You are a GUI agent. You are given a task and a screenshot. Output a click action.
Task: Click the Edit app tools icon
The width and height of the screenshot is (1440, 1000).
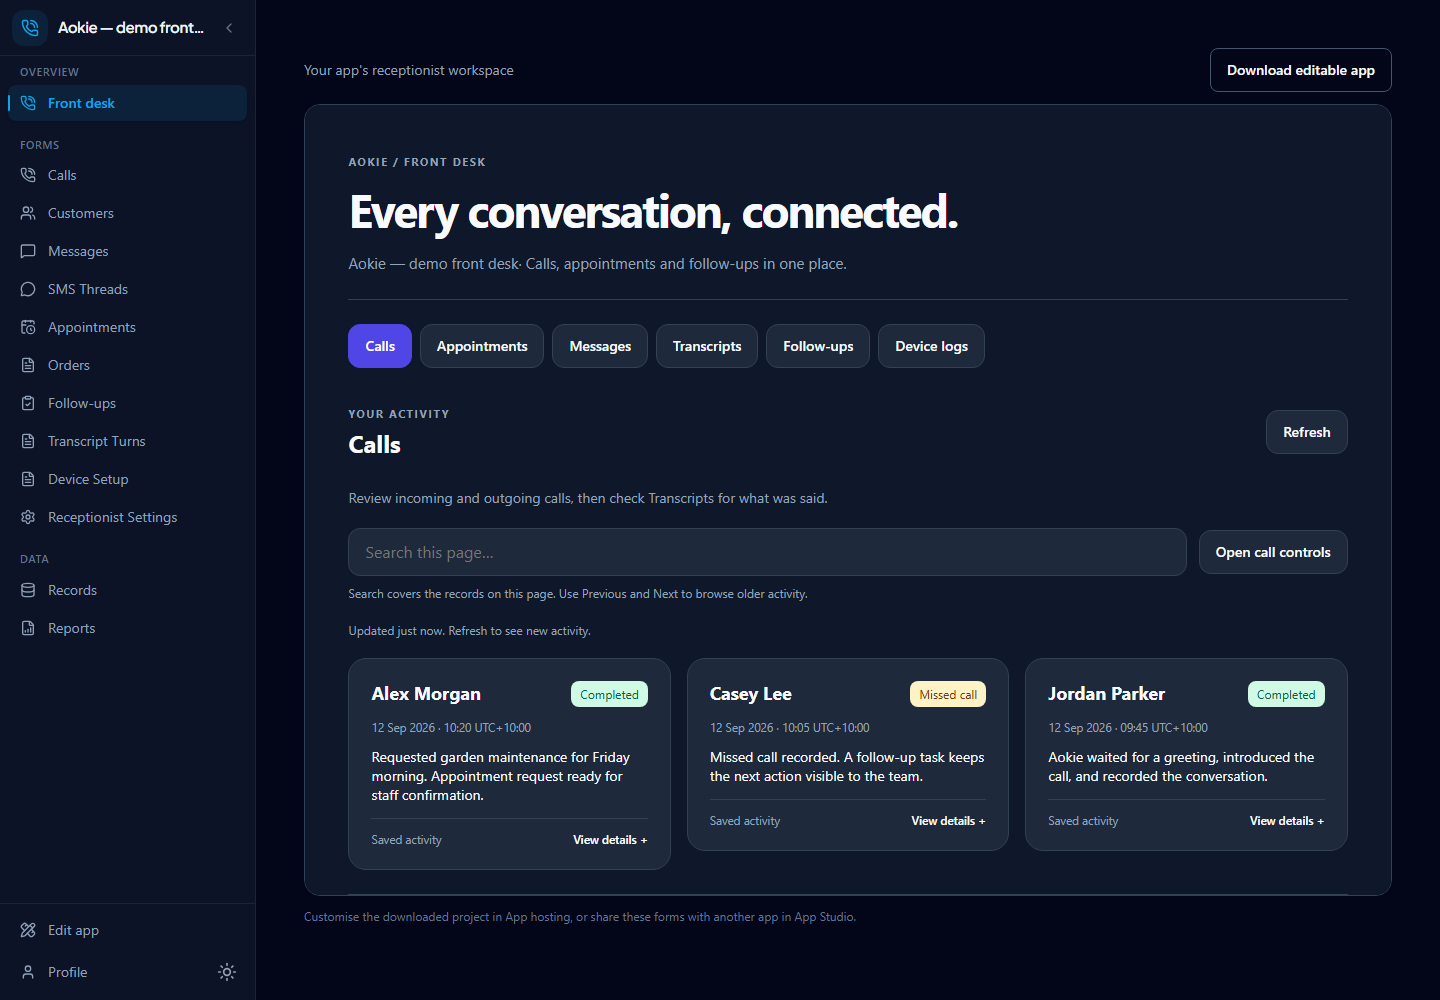pos(28,930)
